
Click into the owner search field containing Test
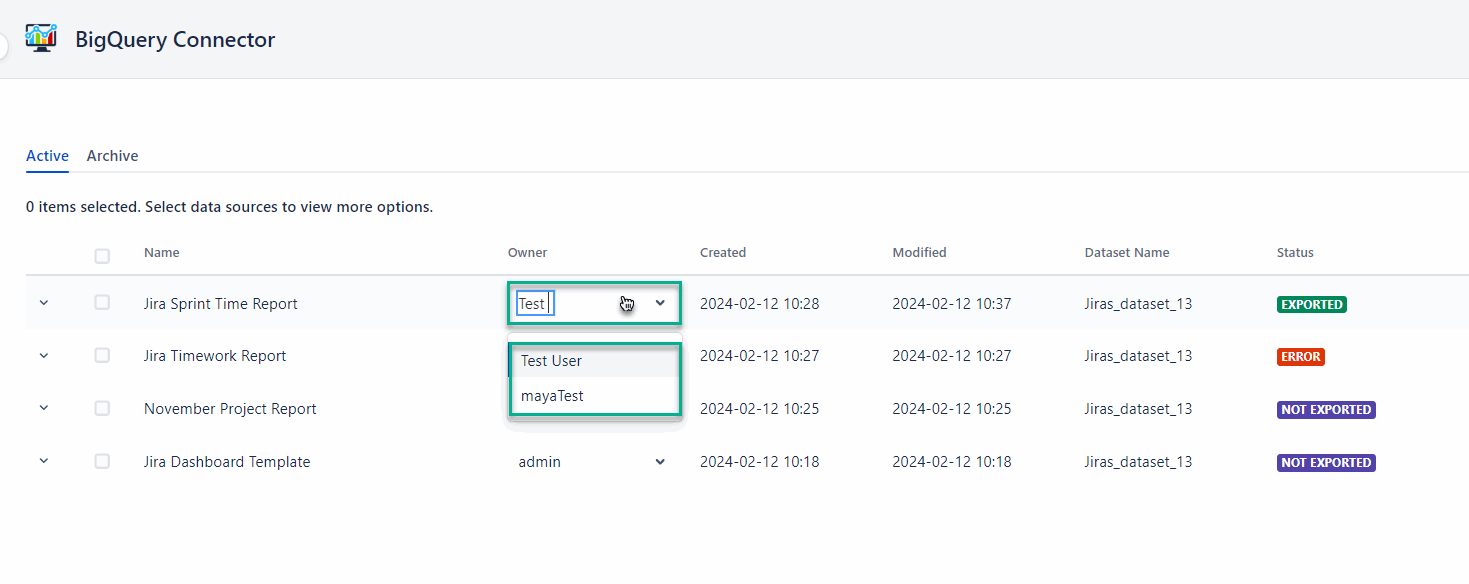pos(536,303)
